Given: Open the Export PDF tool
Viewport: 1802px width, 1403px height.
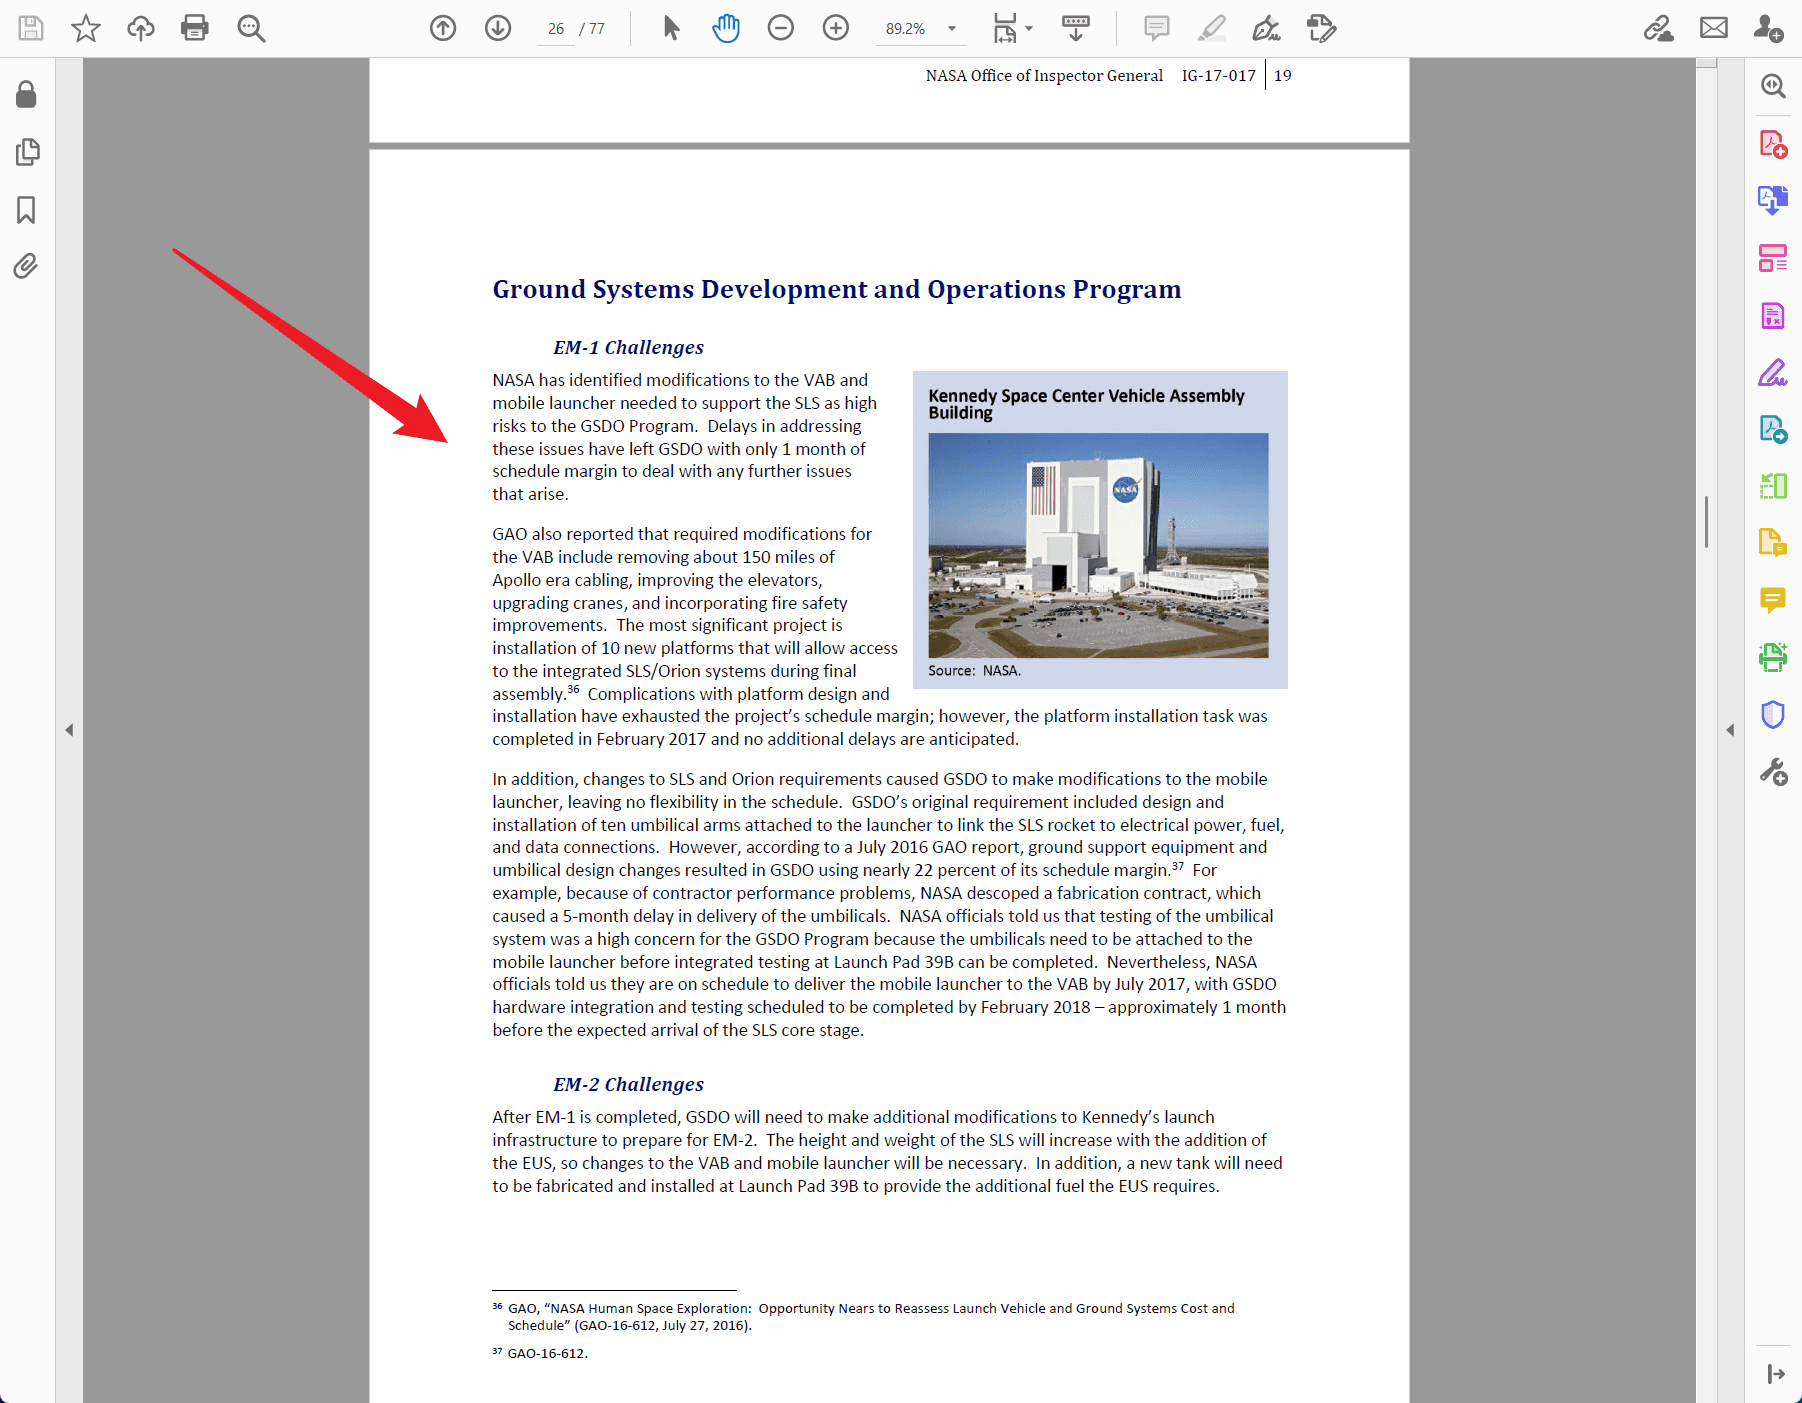Looking at the screenshot, I should [x=1773, y=201].
